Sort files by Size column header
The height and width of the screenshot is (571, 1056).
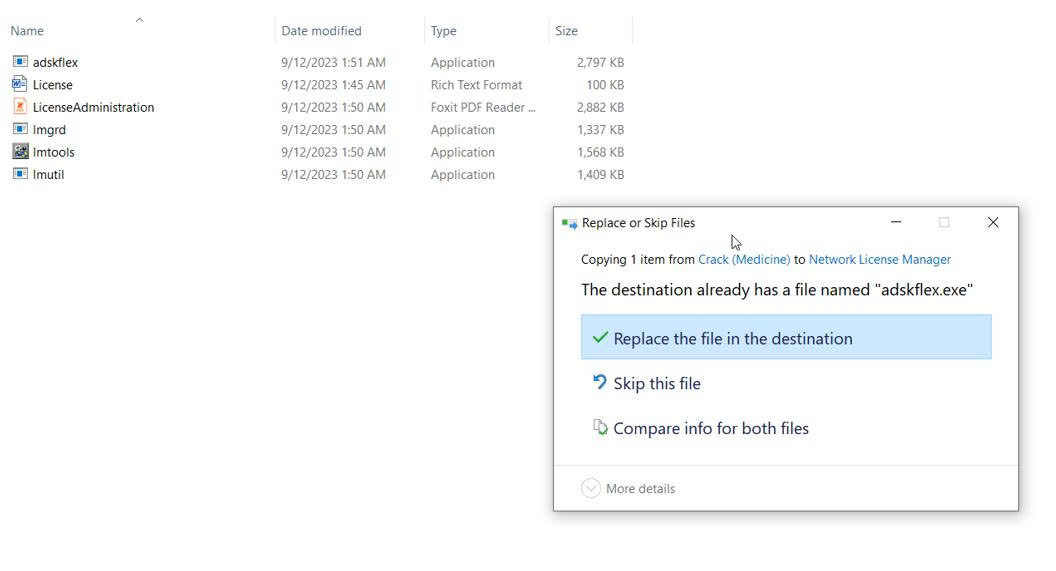click(x=566, y=31)
